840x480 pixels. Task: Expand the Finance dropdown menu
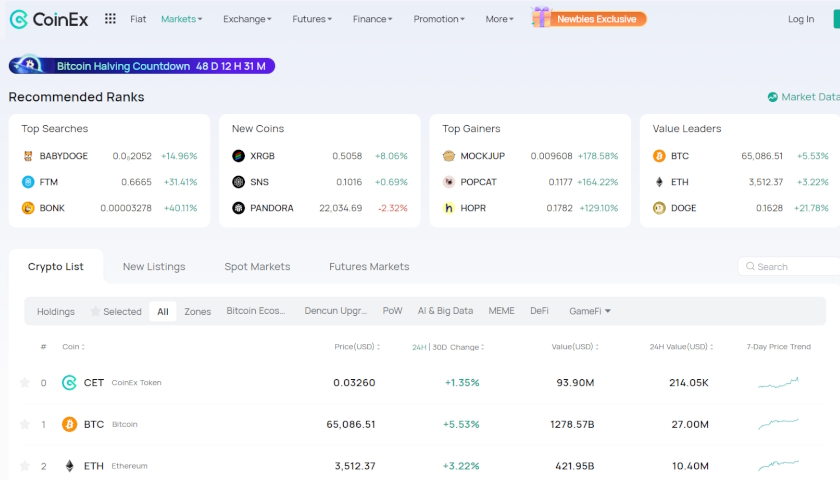coord(372,19)
